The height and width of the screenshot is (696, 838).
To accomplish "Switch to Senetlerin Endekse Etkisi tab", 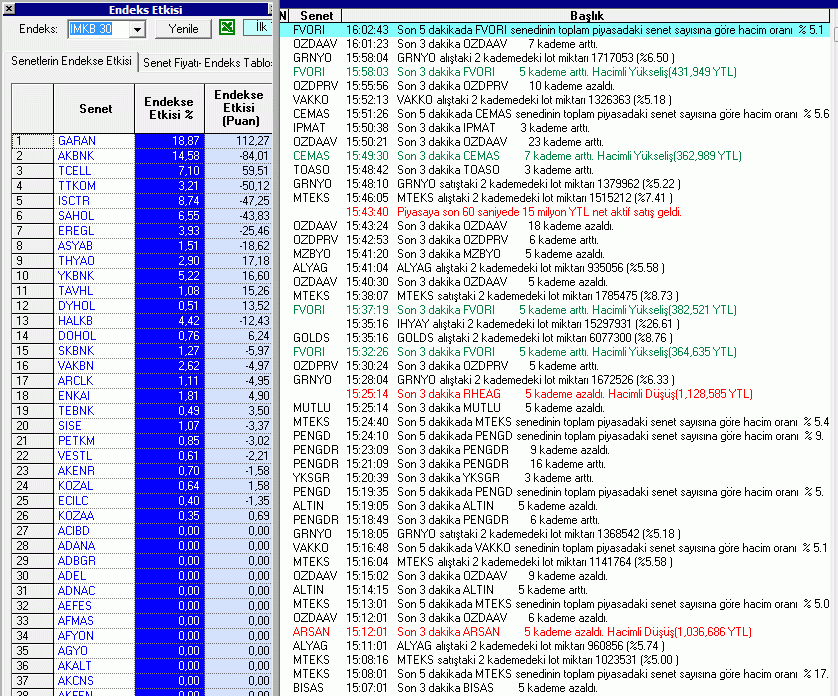I will click(71, 62).
